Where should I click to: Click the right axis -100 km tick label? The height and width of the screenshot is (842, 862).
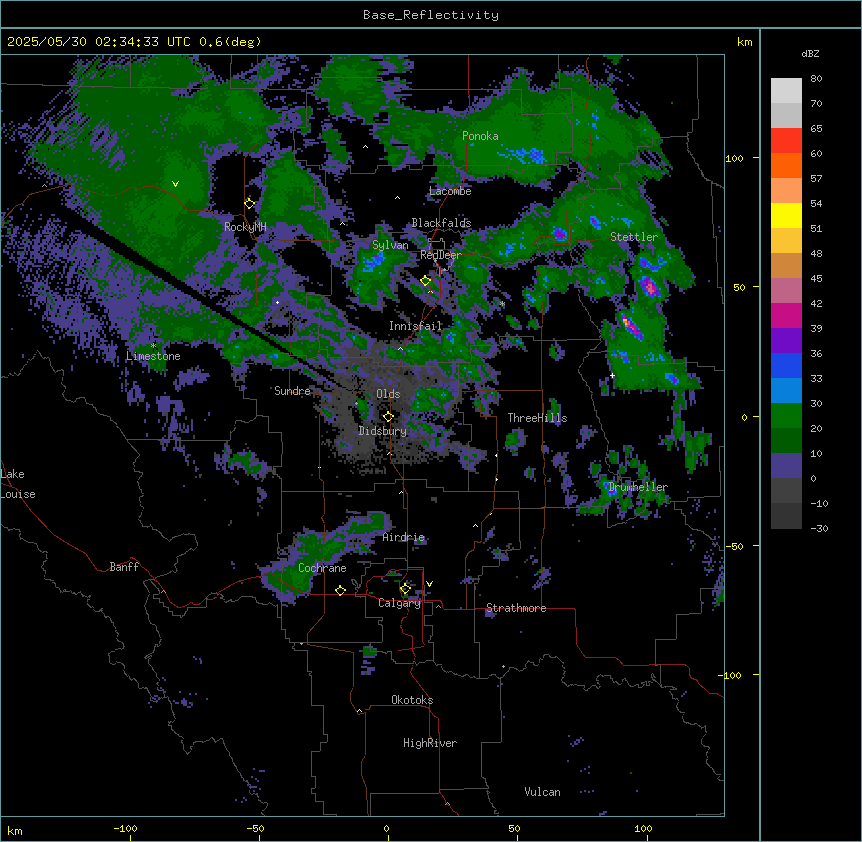tap(731, 675)
